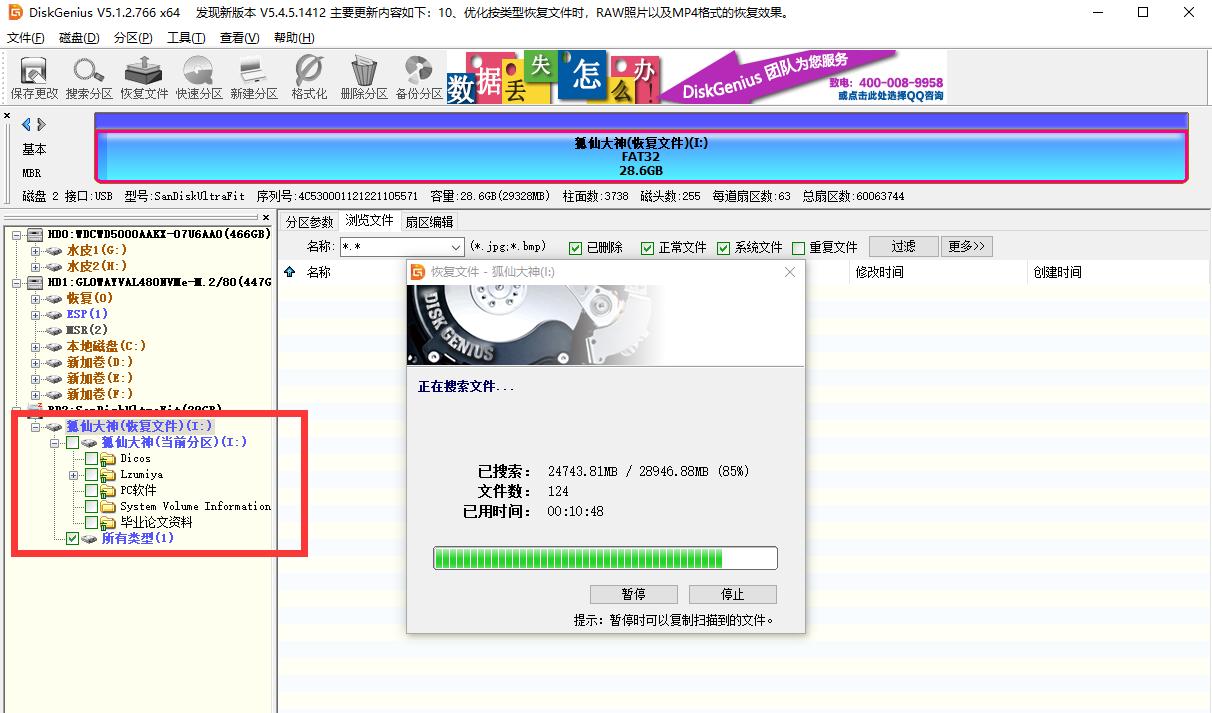This screenshot has width=1212, height=713.
Task: Switch to the 浏览文件 tab
Action: pyautogui.click(x=370, y=221)
